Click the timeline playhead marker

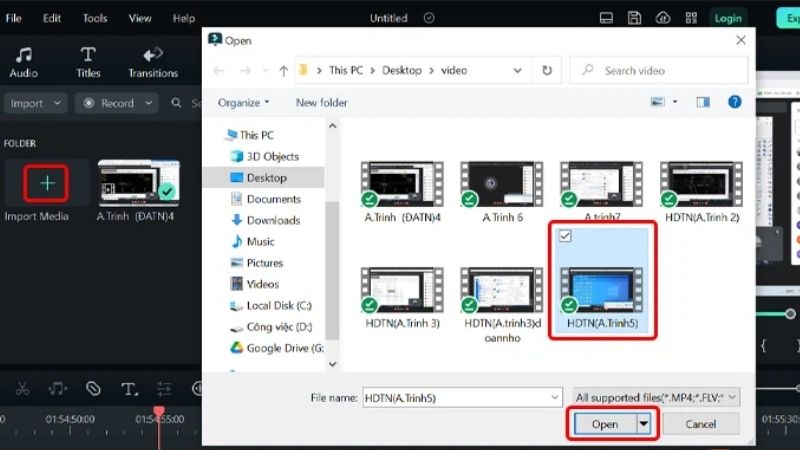click(x=159, y=411)
